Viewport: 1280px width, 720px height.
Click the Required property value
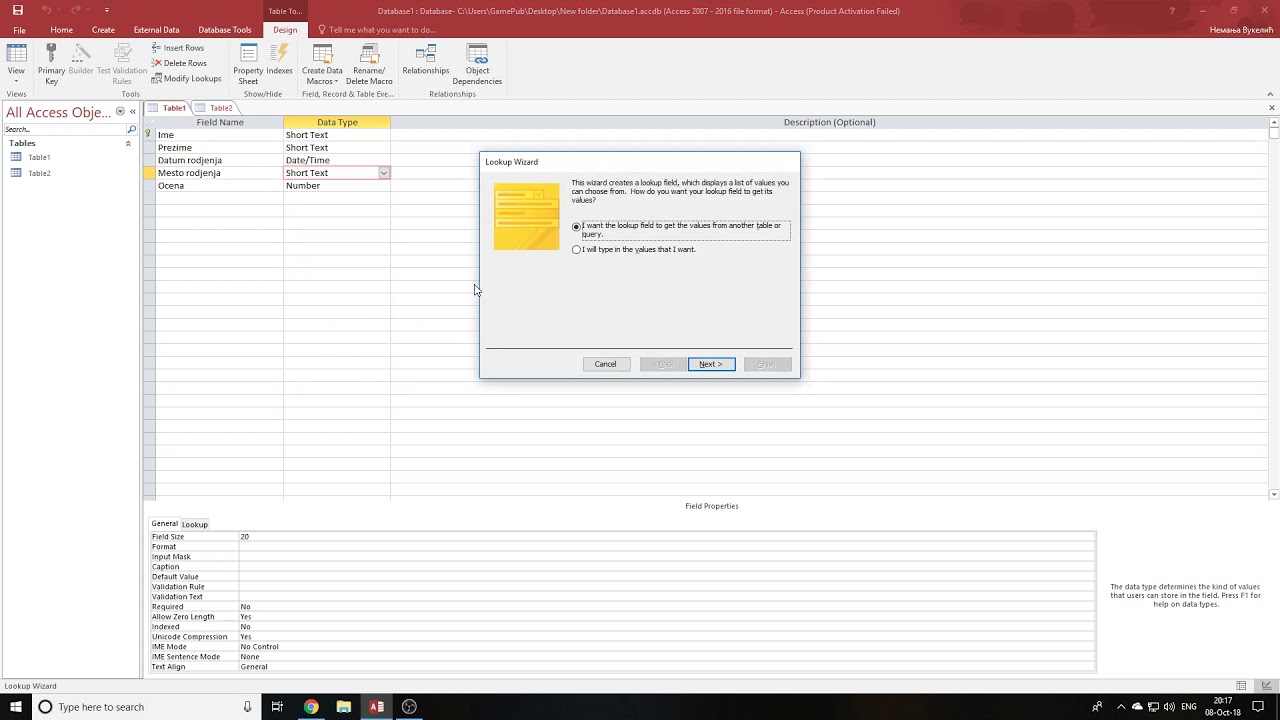[667, 607]
